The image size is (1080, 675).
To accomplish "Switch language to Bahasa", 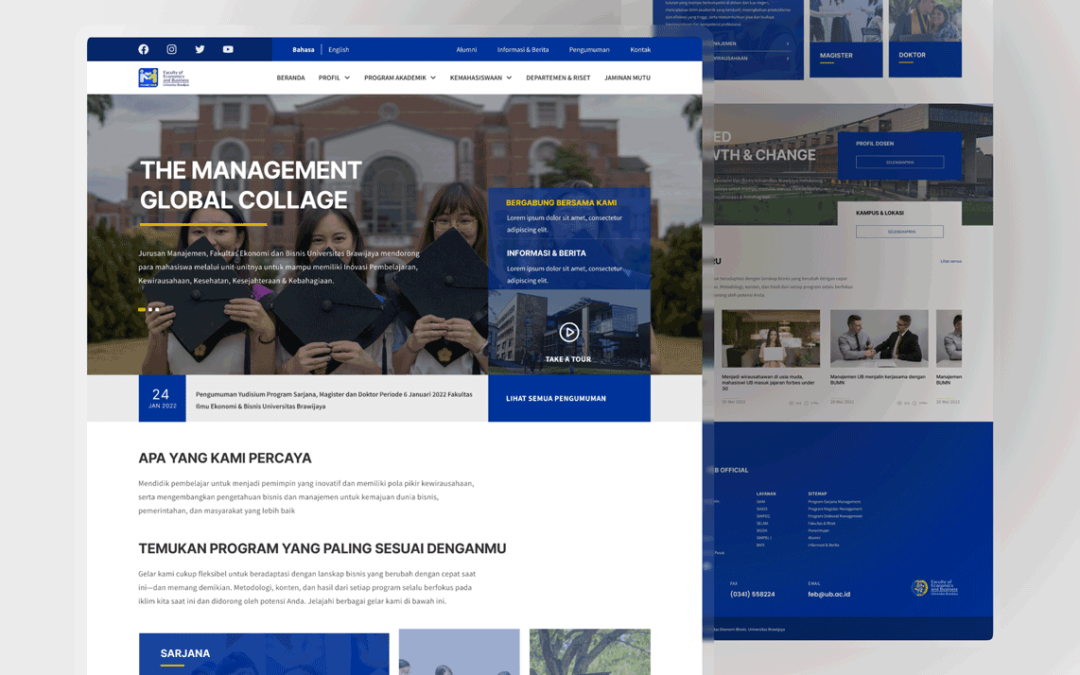I will pos(303,50).
